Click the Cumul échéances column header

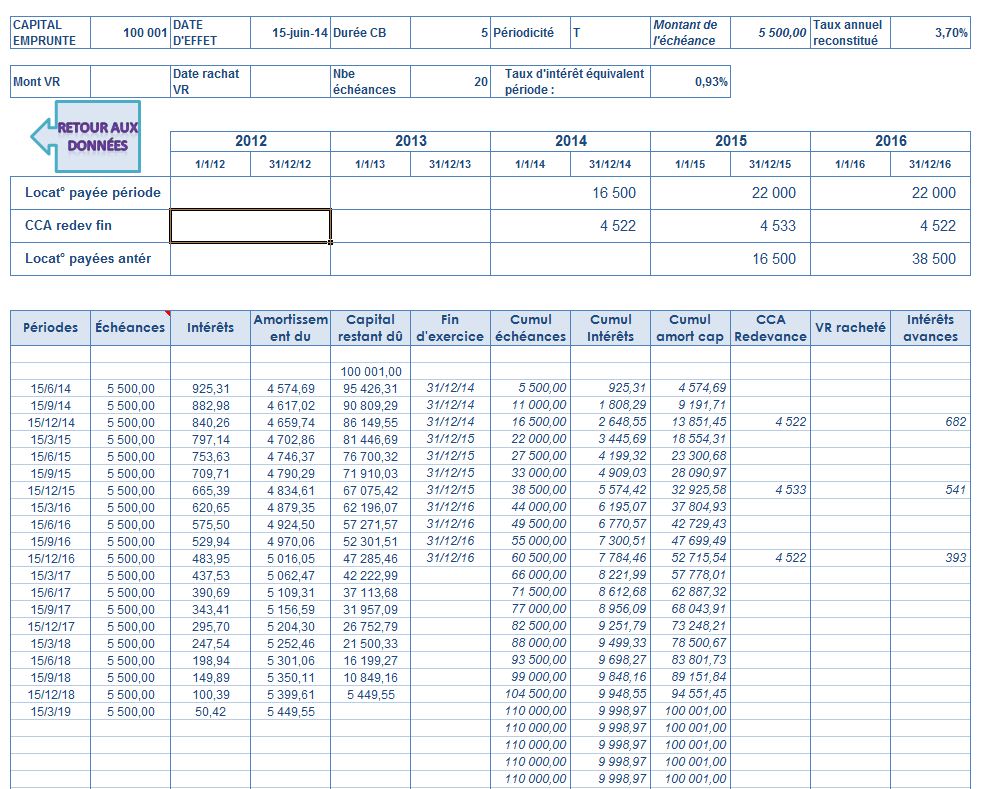pyautogui.click(x=531, y=327)
